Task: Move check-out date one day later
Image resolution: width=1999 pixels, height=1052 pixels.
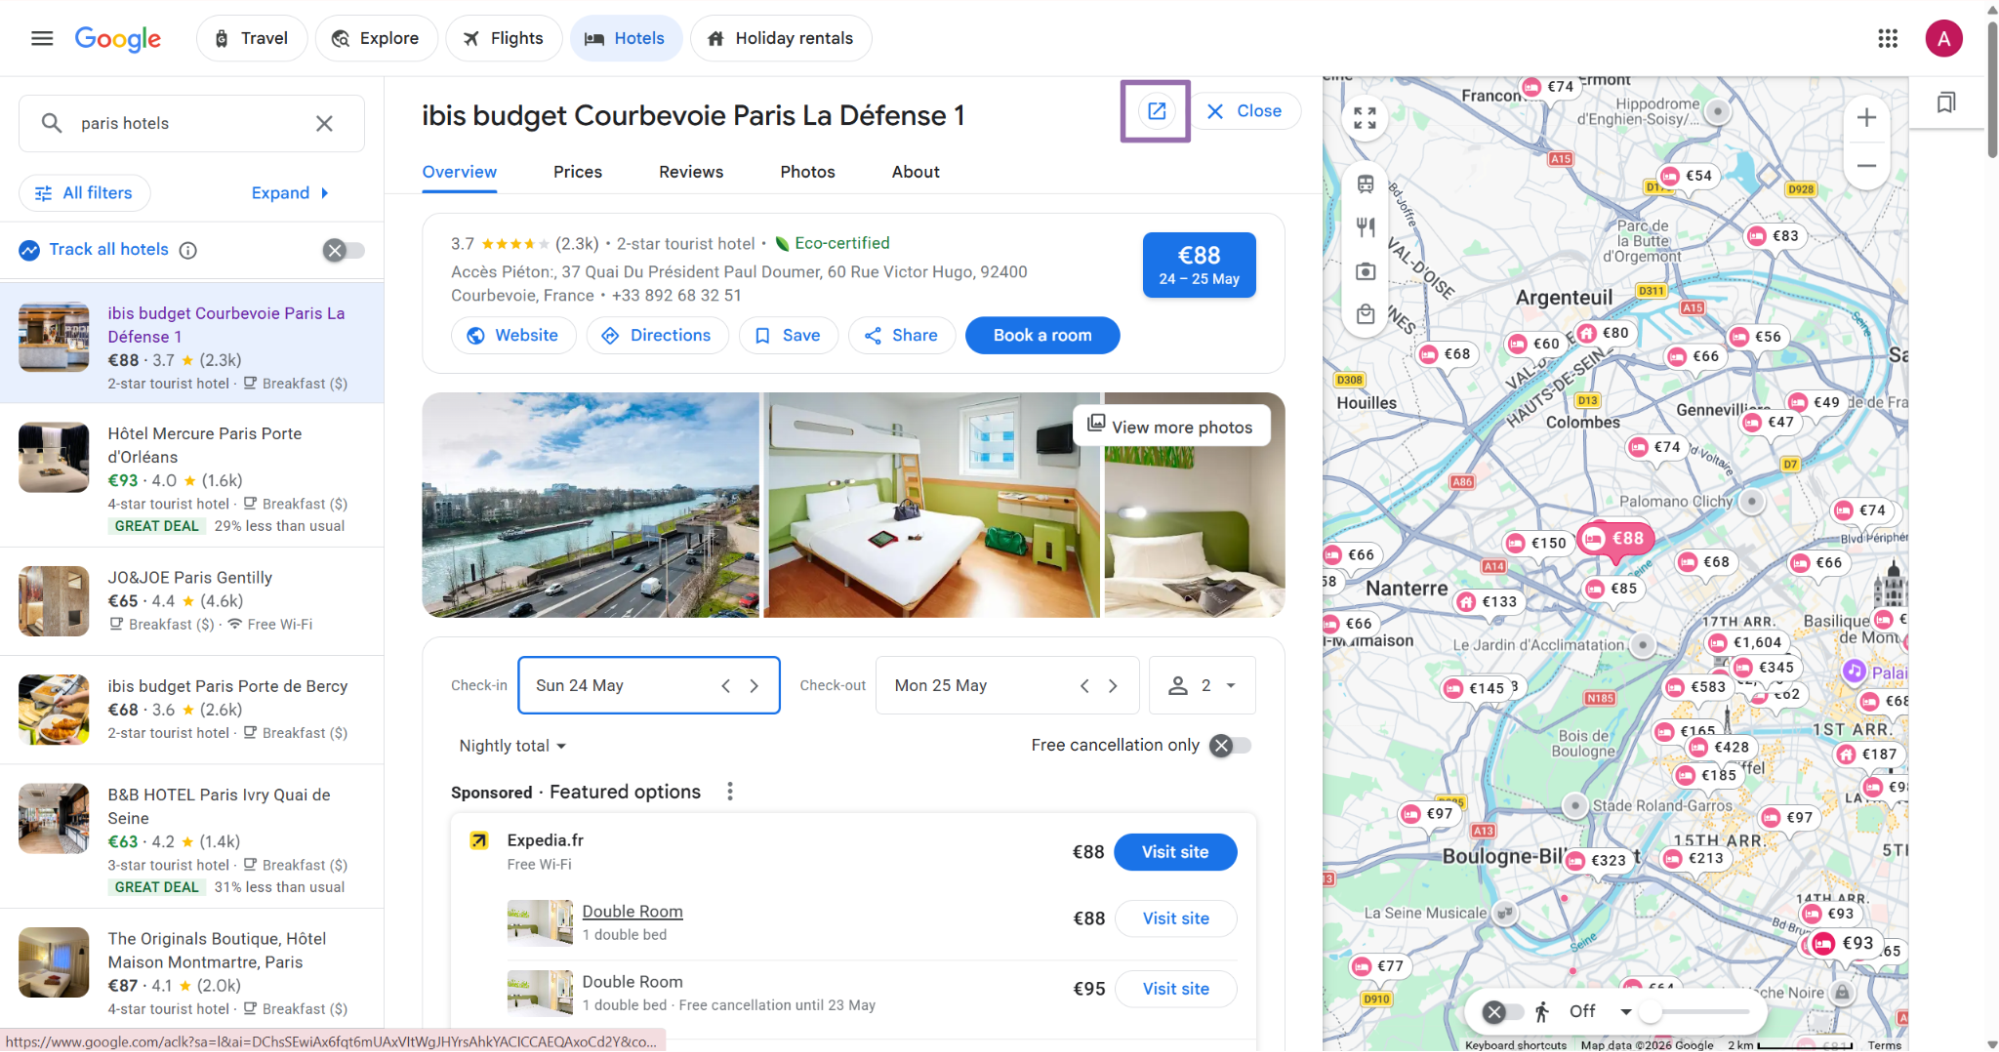Action: (x=1113, y=686)
